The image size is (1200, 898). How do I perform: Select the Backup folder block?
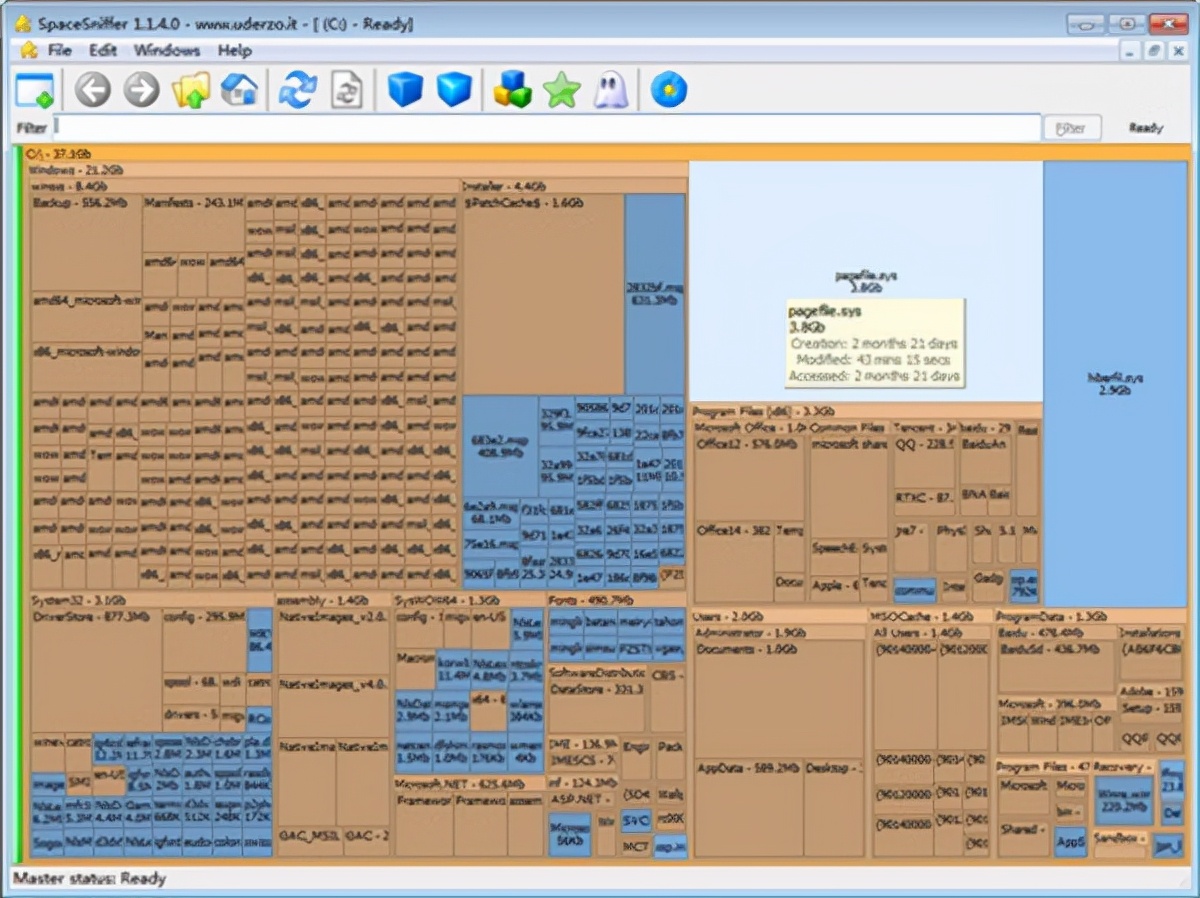coord(86,243)
